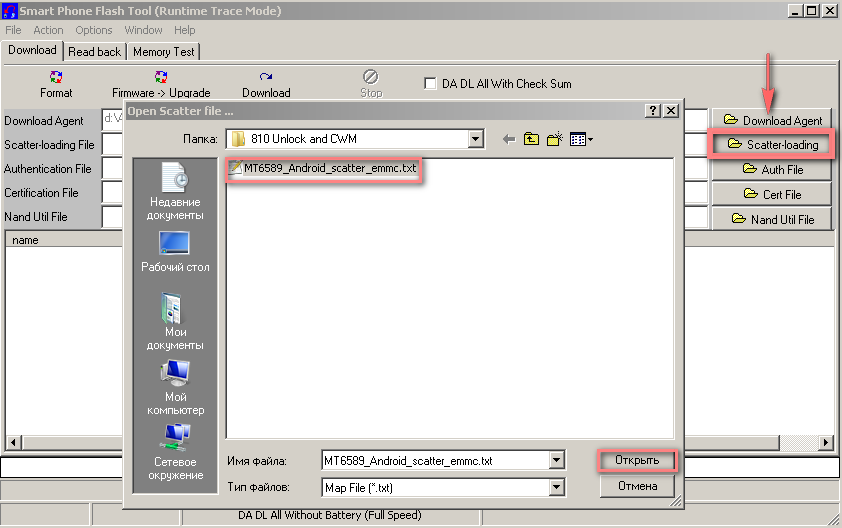Enable DA DL All With Check Sum
Screen dimensions: 842x528
(x=430, y=84)
